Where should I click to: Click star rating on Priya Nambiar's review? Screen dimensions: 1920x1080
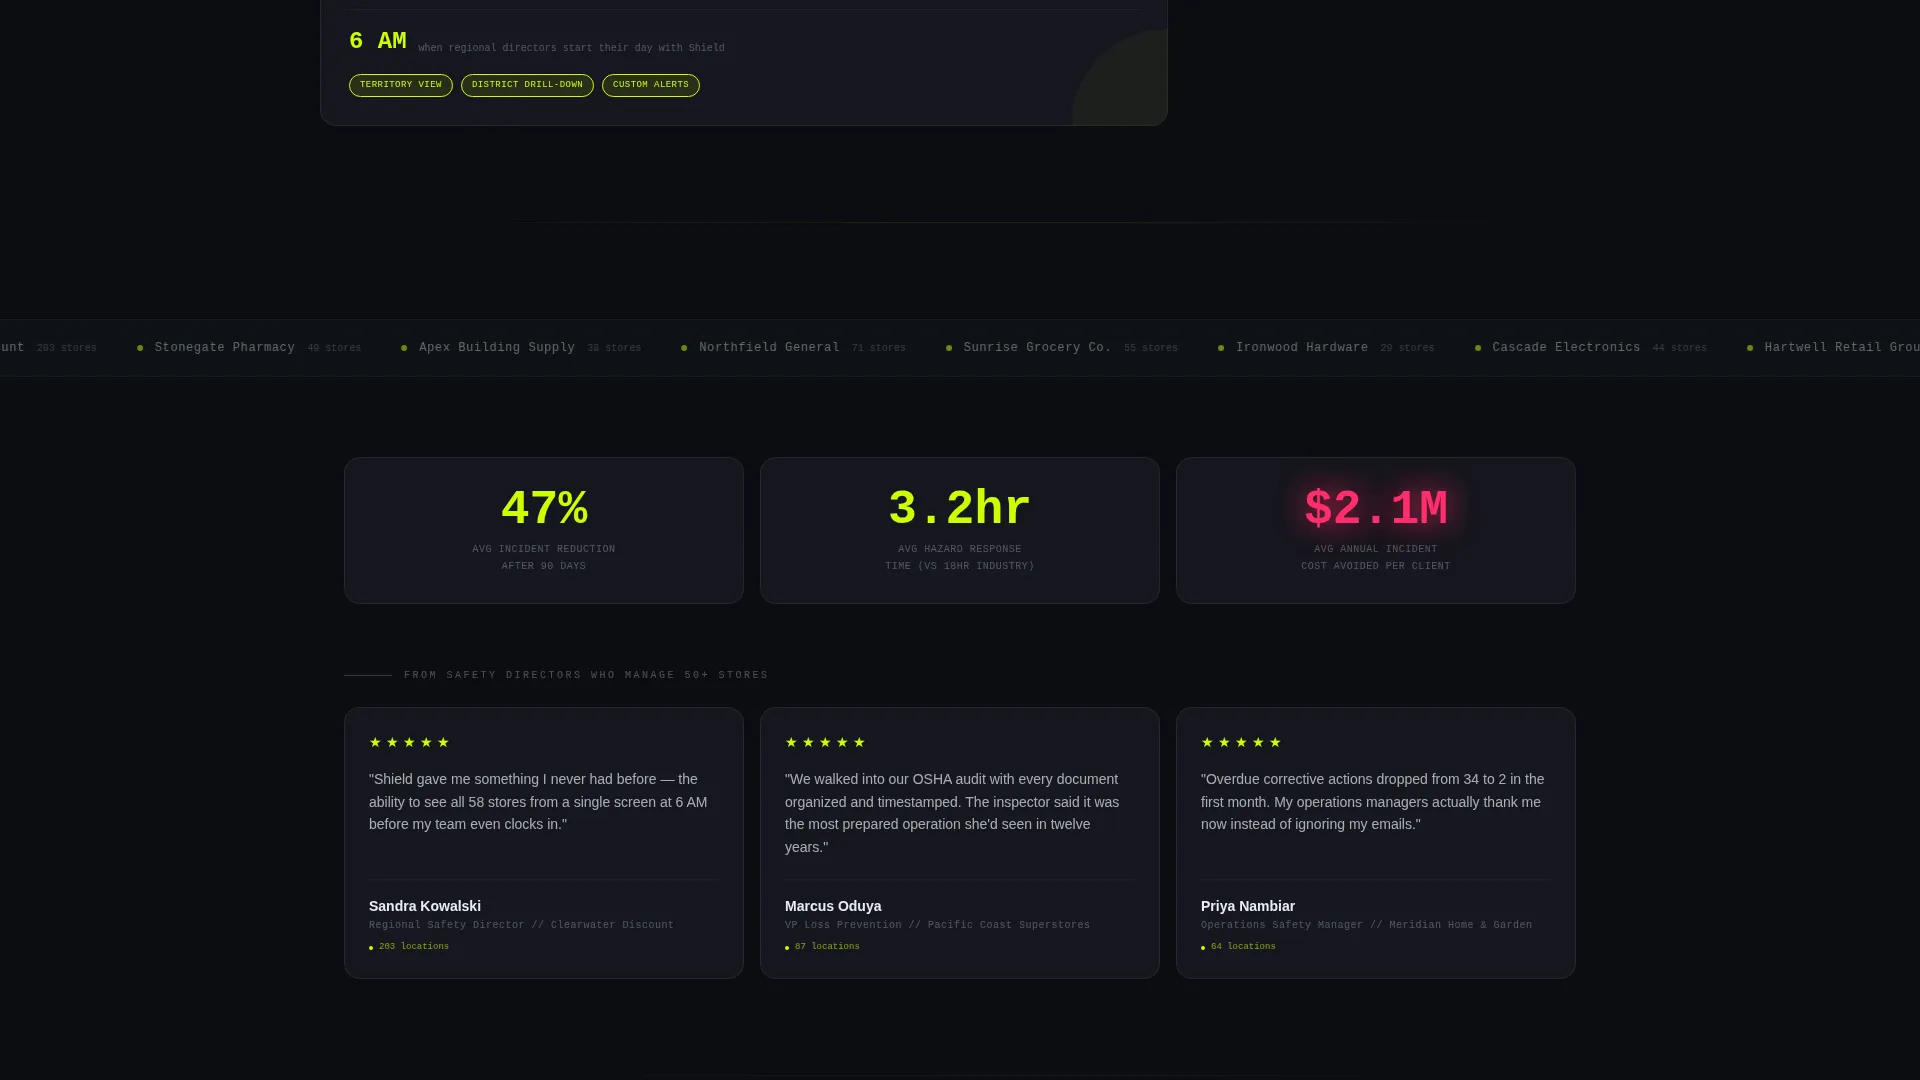coord(1241,742)
